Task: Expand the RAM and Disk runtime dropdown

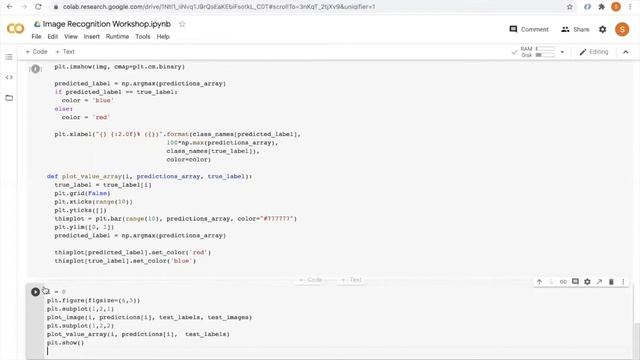Action: coord(562,52)
